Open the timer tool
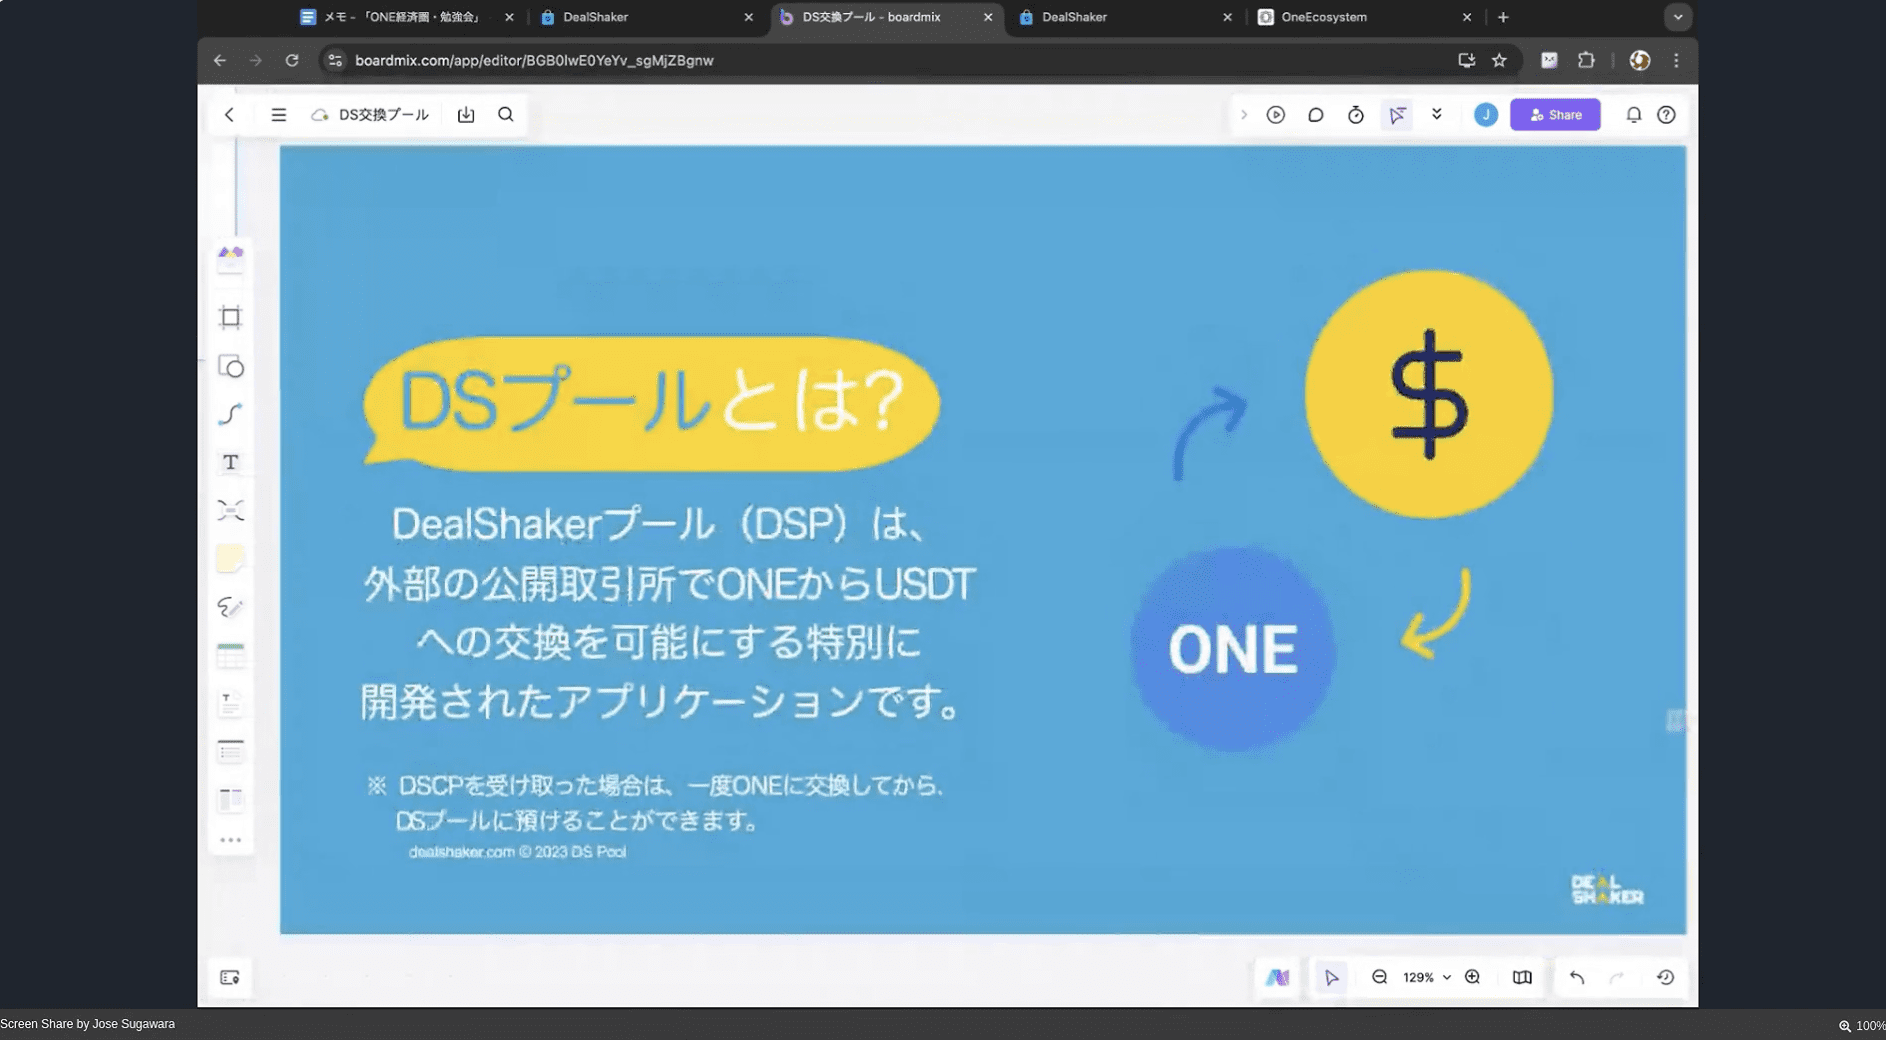The width and height of the screenshot is (1886, 1040). tap(1356, 114)
